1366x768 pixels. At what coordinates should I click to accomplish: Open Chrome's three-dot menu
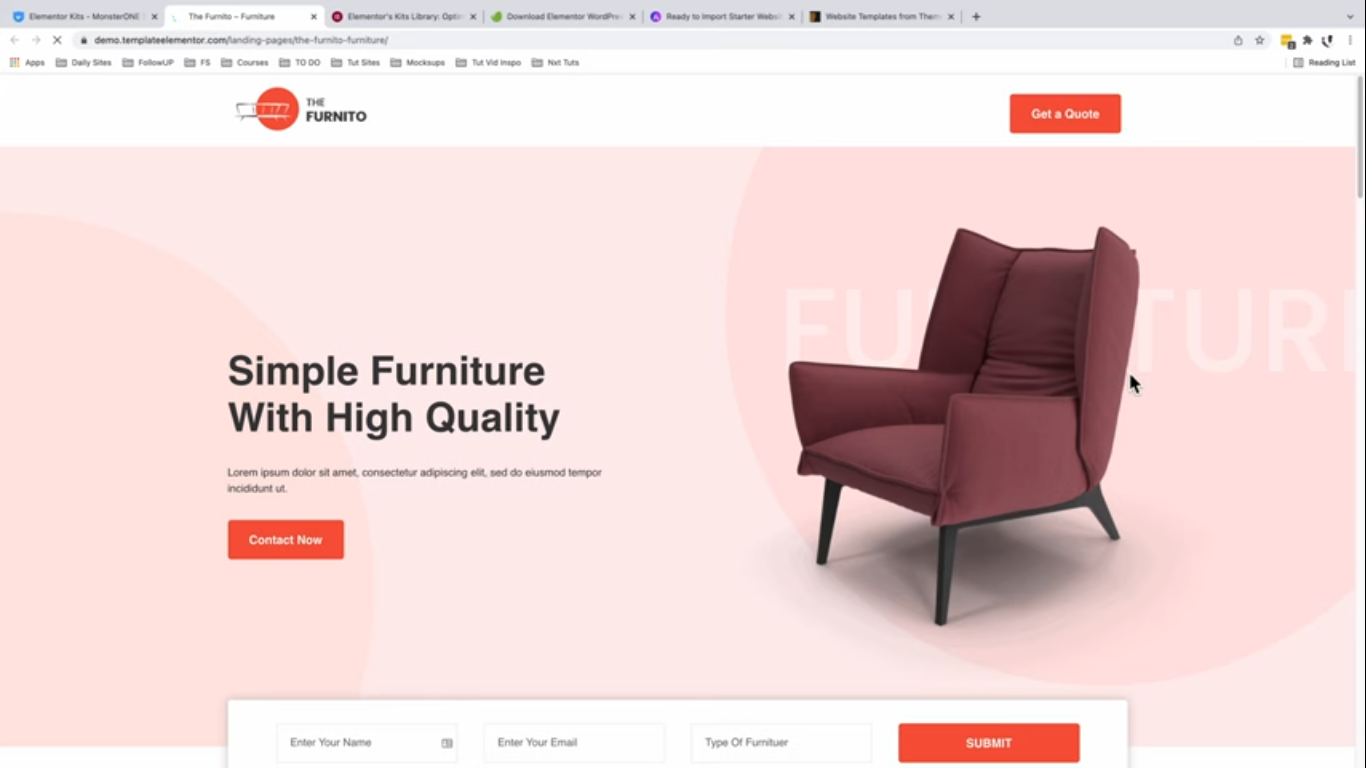(x=1350, y=40)
